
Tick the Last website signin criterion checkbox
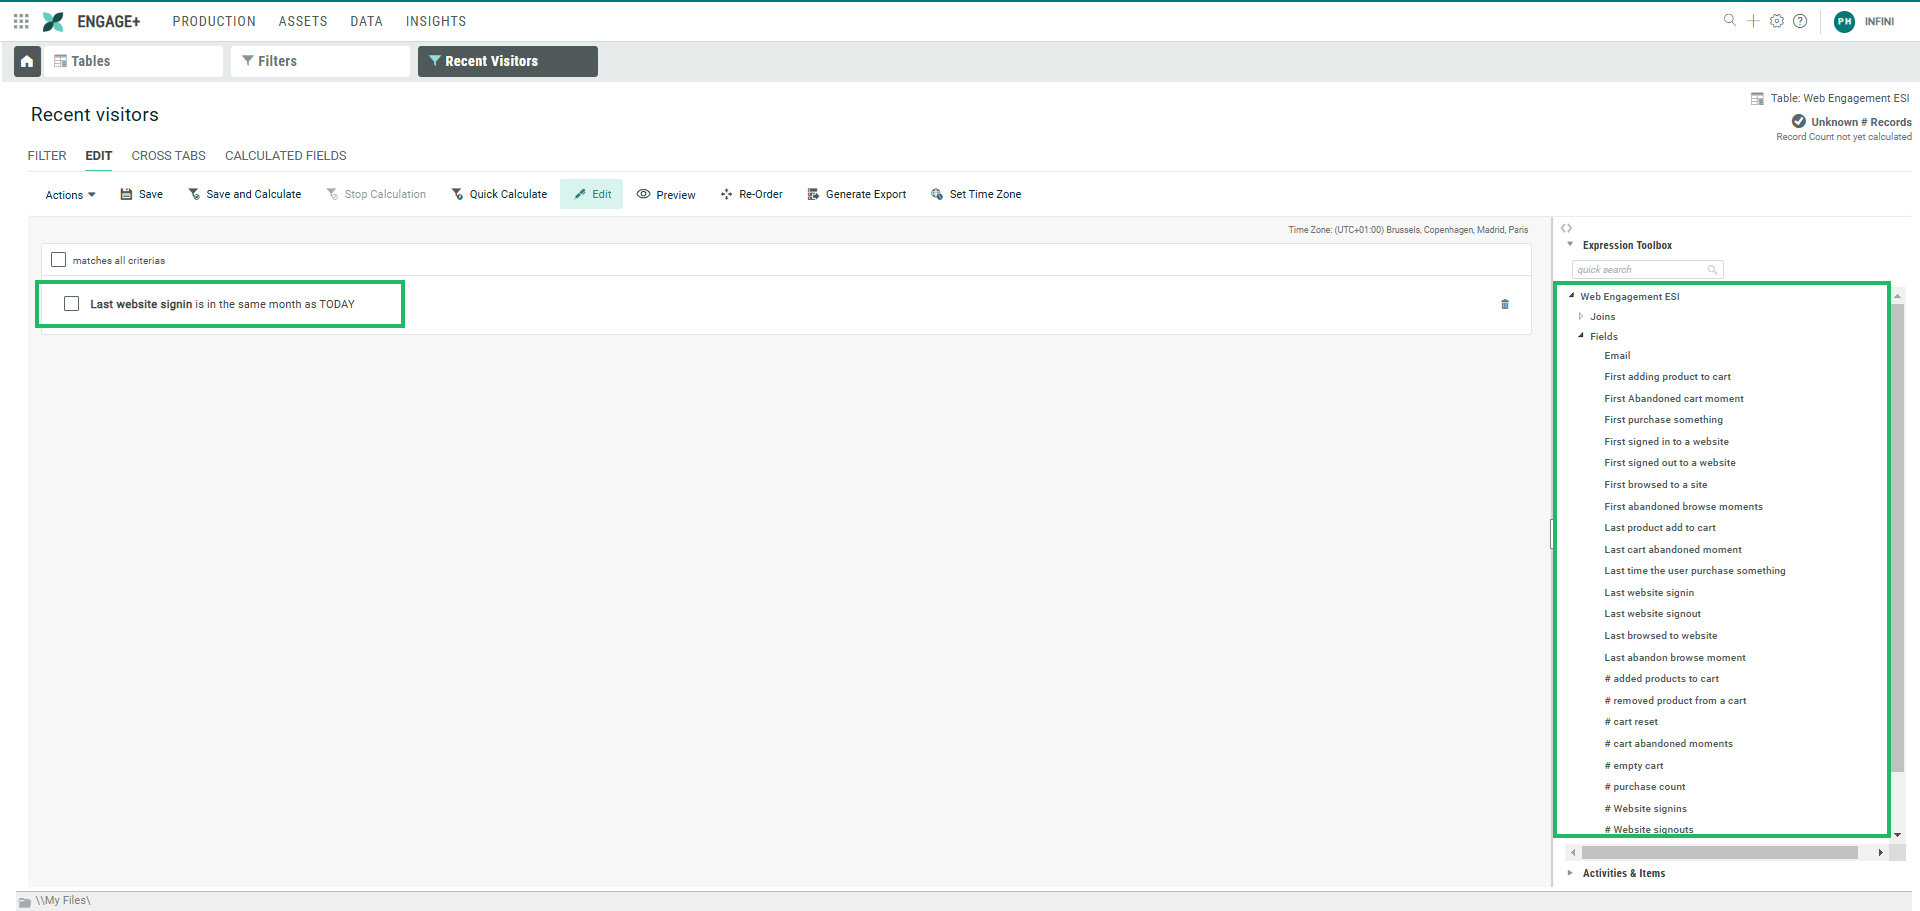click(x=72, y=304)
